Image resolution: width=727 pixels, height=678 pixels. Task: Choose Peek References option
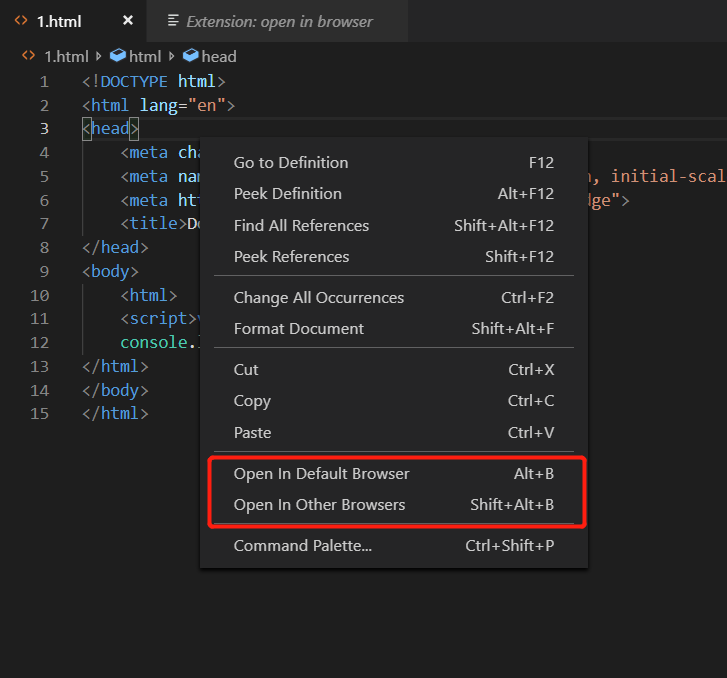(x=291, y=257)
